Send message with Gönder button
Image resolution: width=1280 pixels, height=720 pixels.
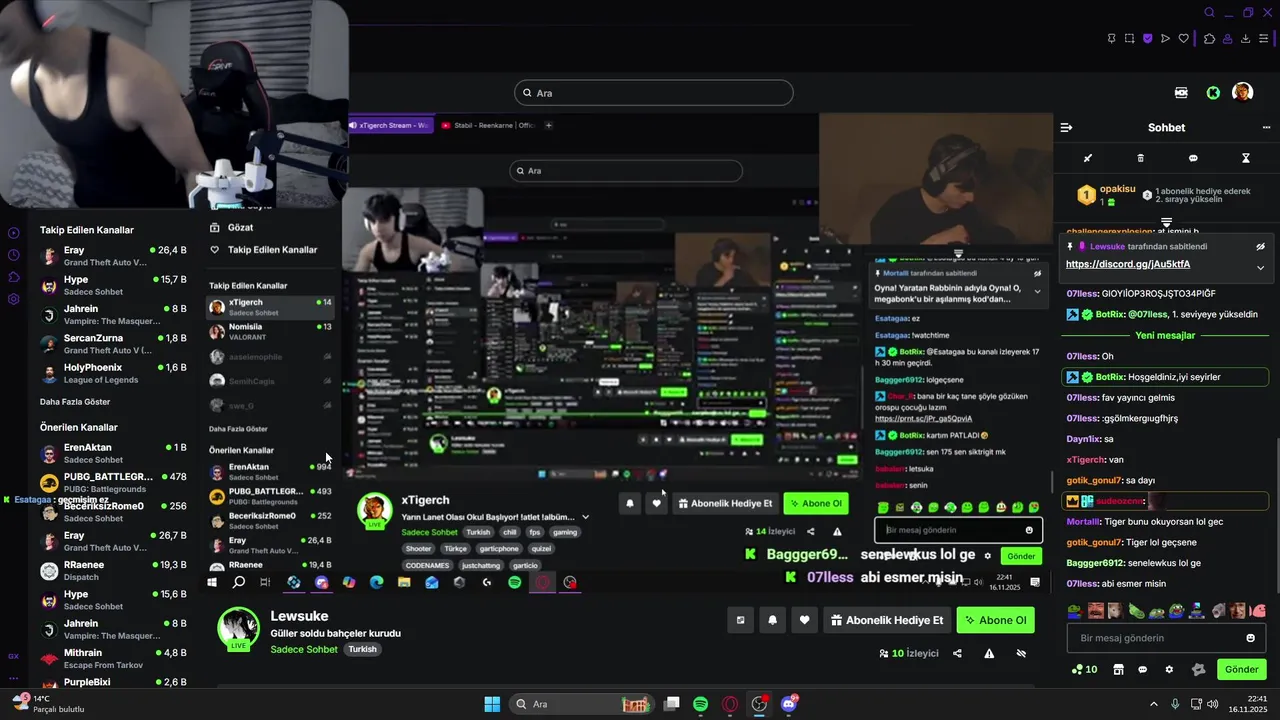point(1242,670)
